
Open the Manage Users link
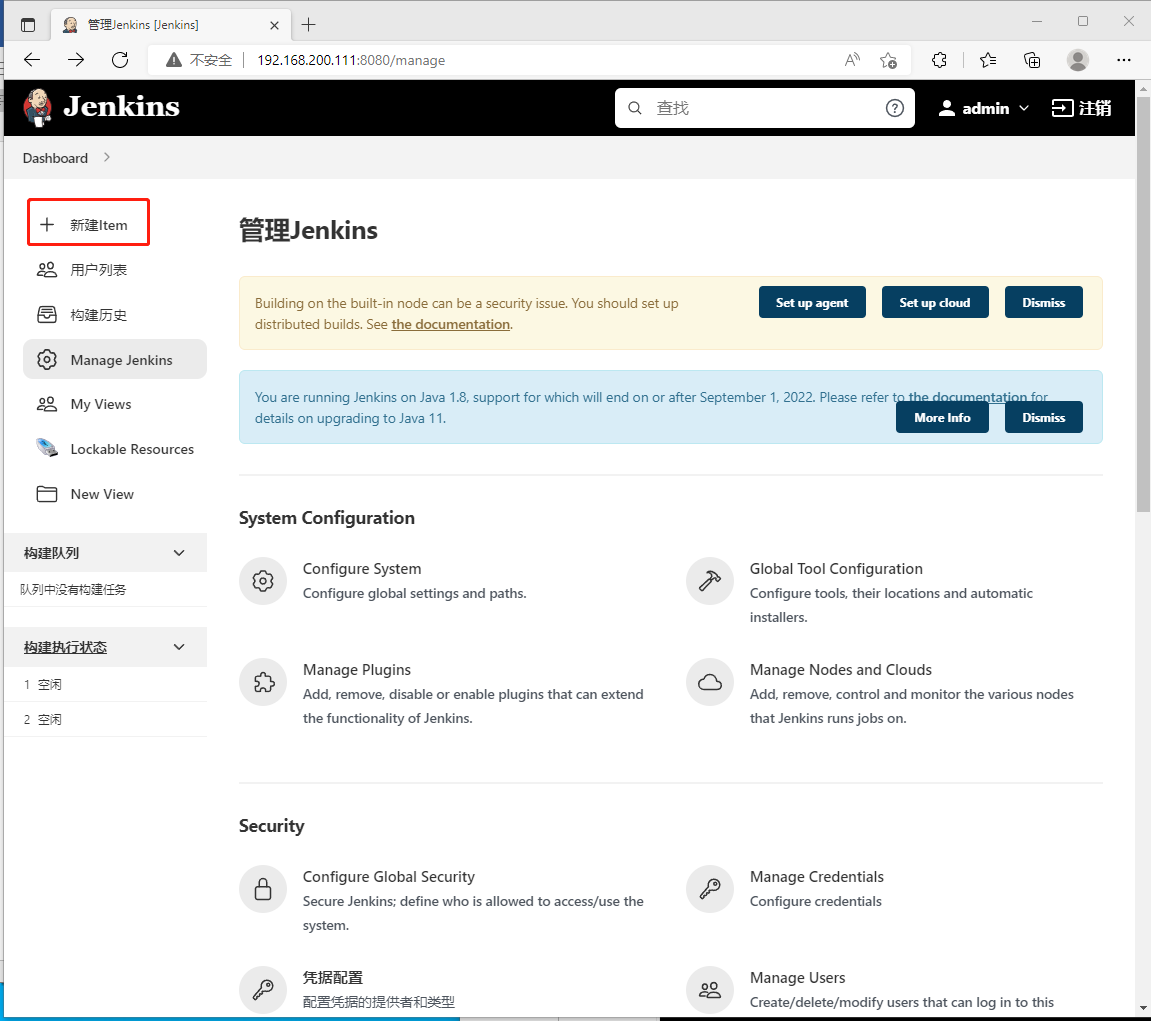click(797, 978)
